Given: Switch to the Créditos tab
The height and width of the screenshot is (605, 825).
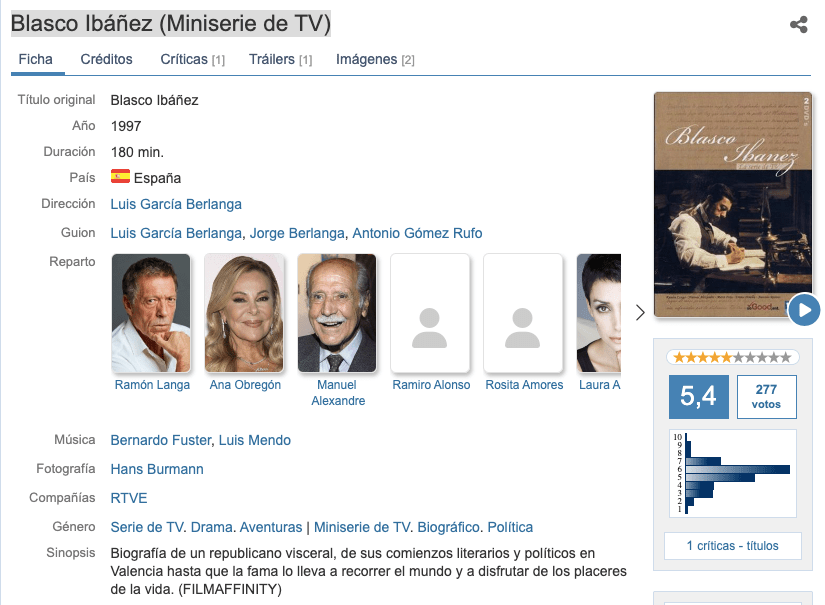Looking at the screenshot, I should (106, 60).
